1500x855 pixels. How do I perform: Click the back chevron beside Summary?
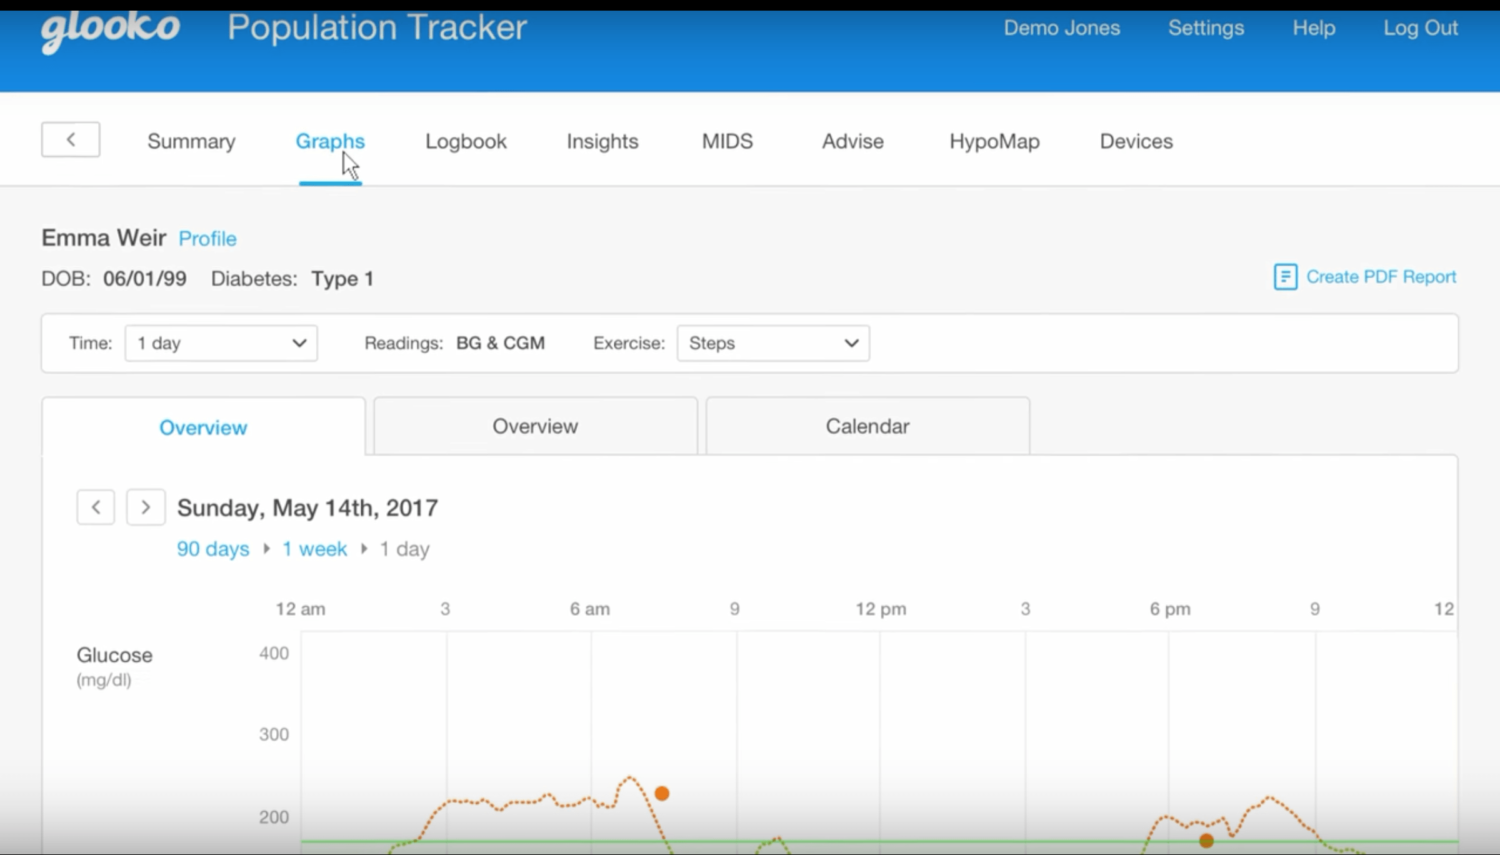[70, 139]
